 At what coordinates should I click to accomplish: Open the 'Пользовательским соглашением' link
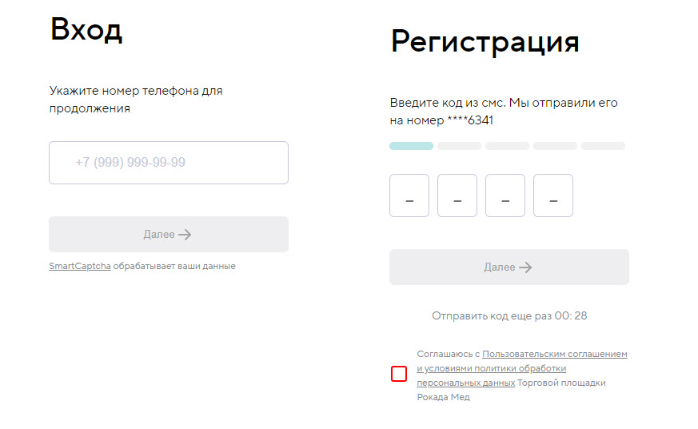554,355
